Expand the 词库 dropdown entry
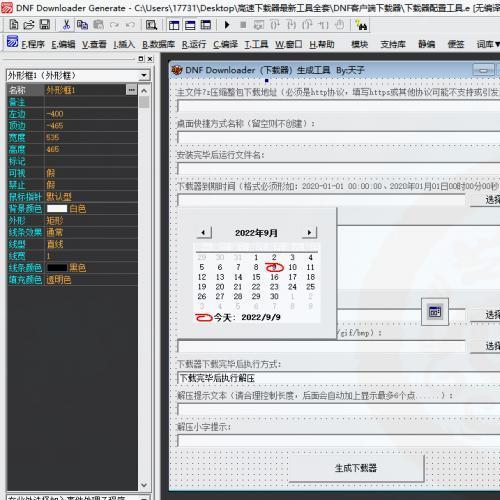 tap(488, 44)
